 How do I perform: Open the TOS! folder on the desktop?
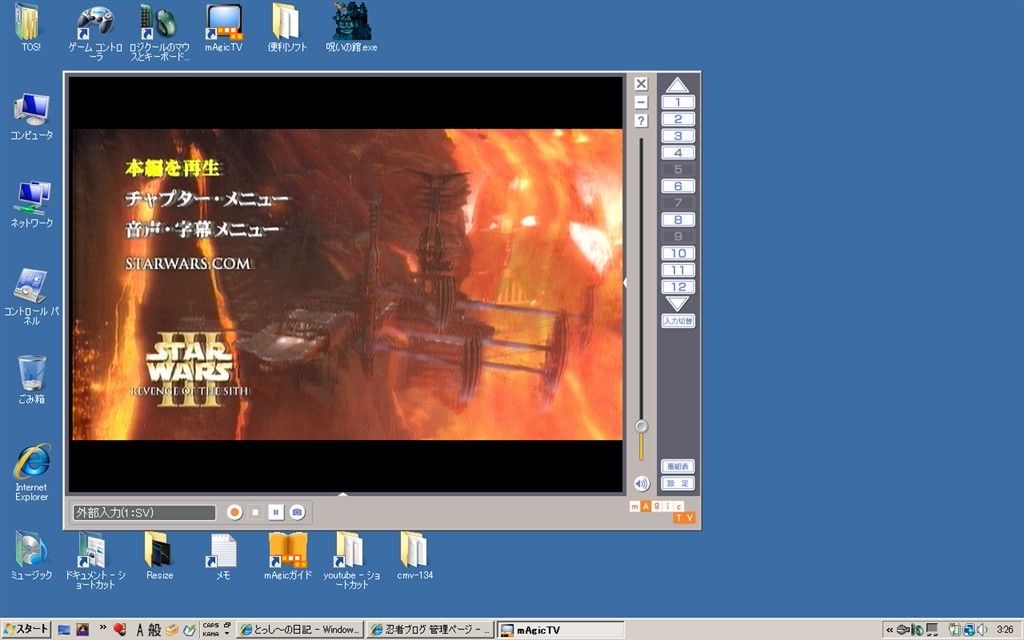pos(30,27)
